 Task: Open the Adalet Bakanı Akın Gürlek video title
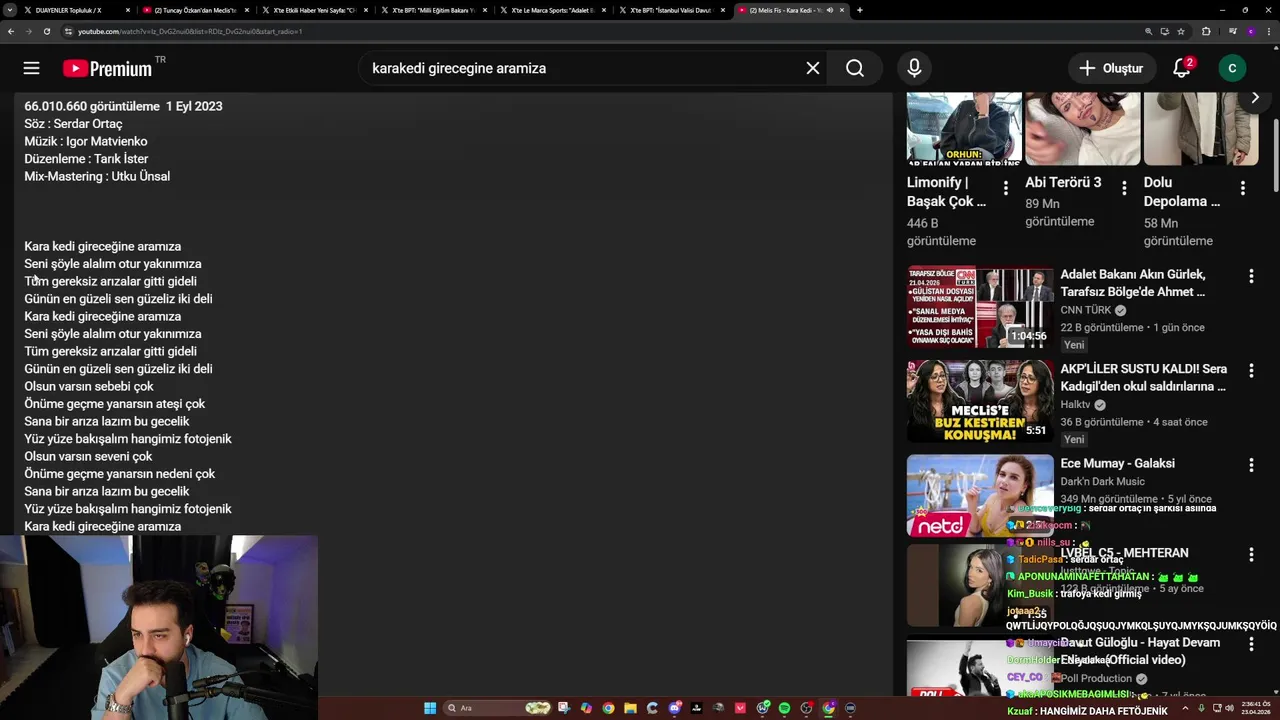click(1133, 283)
